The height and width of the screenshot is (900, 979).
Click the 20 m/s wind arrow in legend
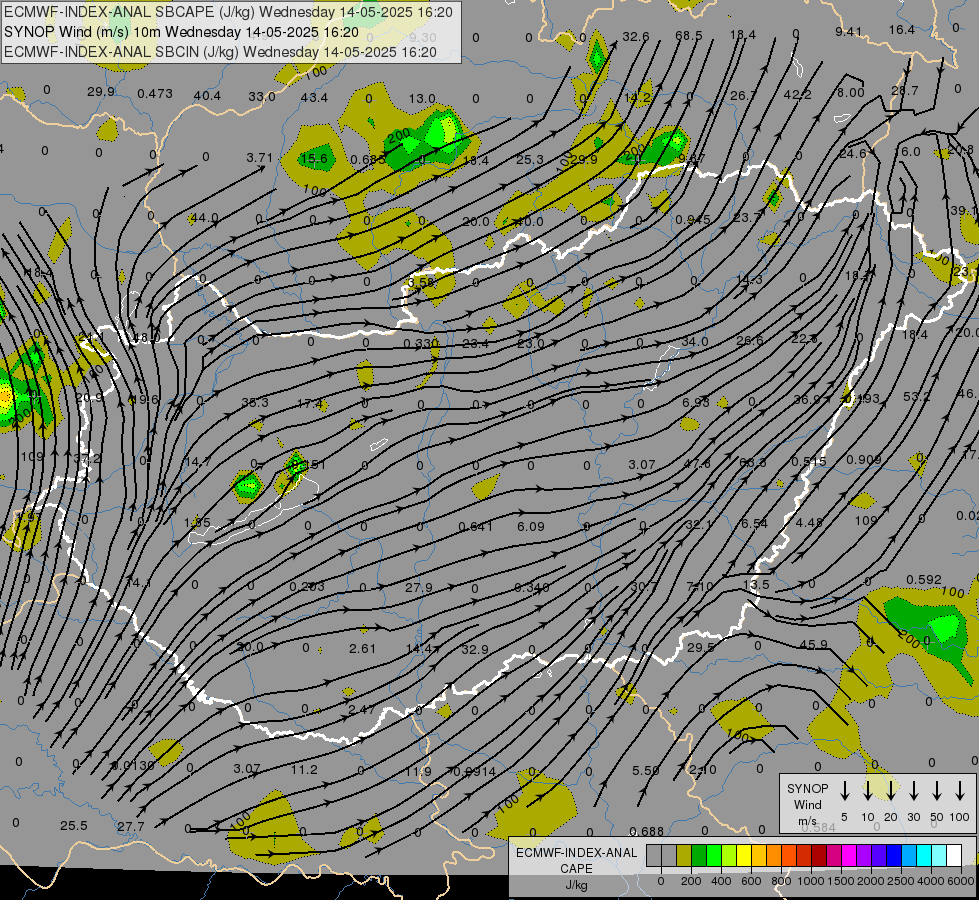pos(890,791)
